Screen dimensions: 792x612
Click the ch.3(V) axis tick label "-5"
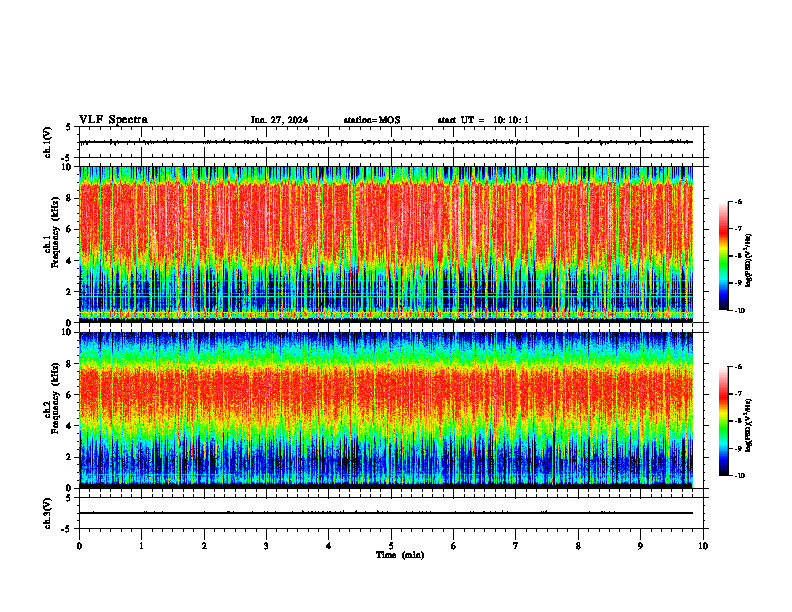tap(67, 529)
